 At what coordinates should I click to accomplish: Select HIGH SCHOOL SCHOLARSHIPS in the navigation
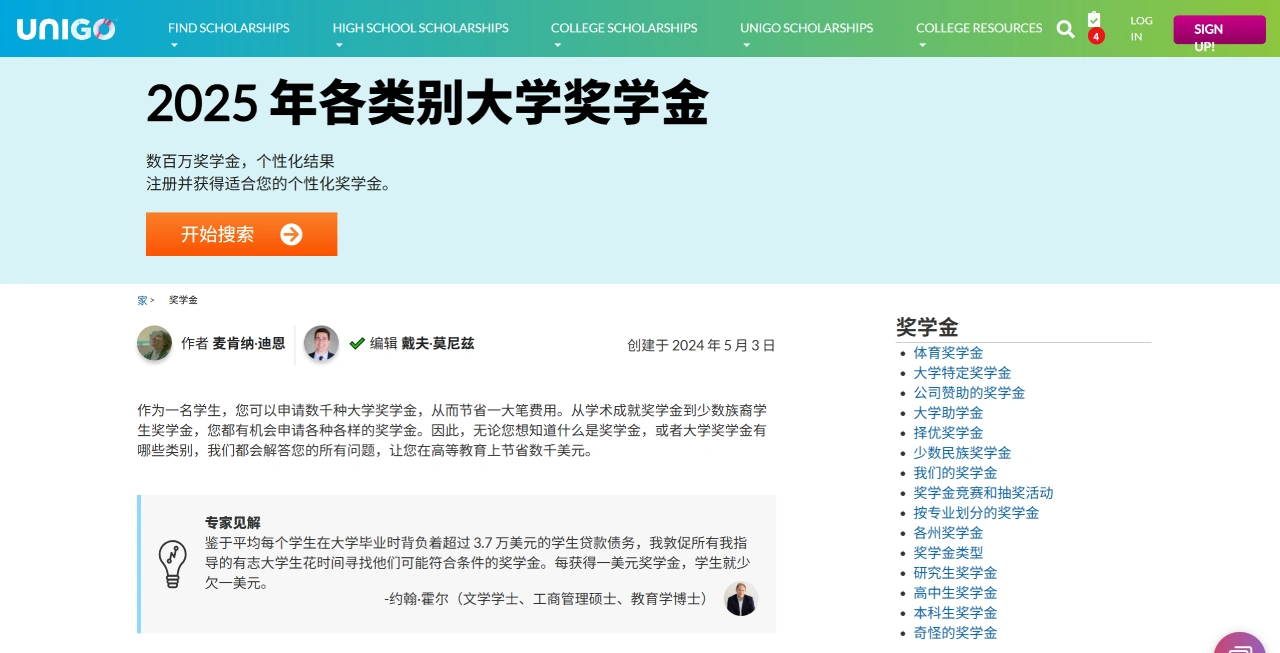pyautogui.click(x=420, y=28)
